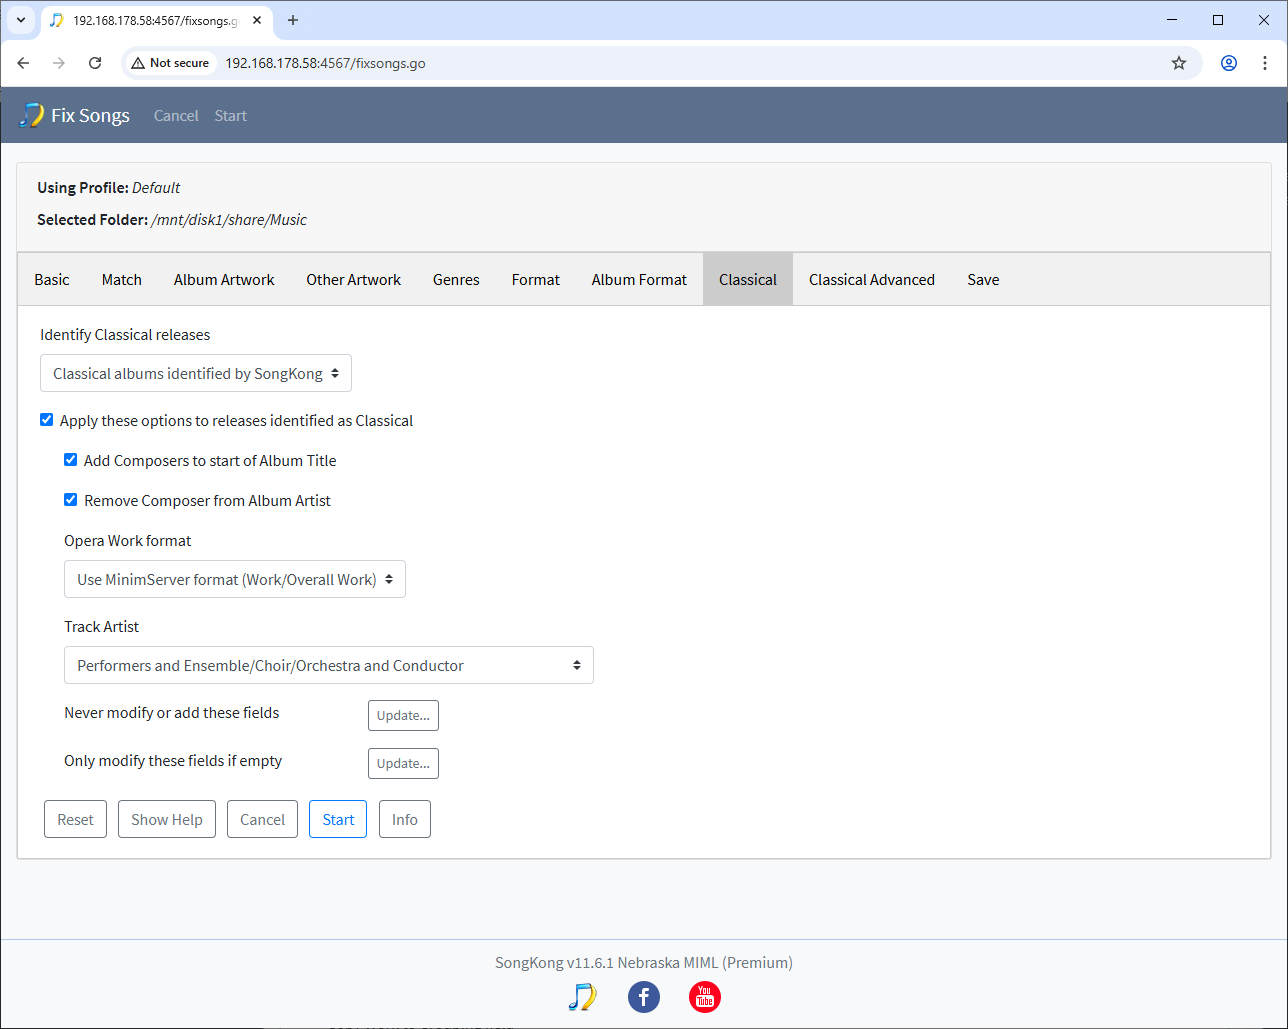1288x1029 pixels.
Task: Open SongKong website icon in footer
Action: coord(582,997)
